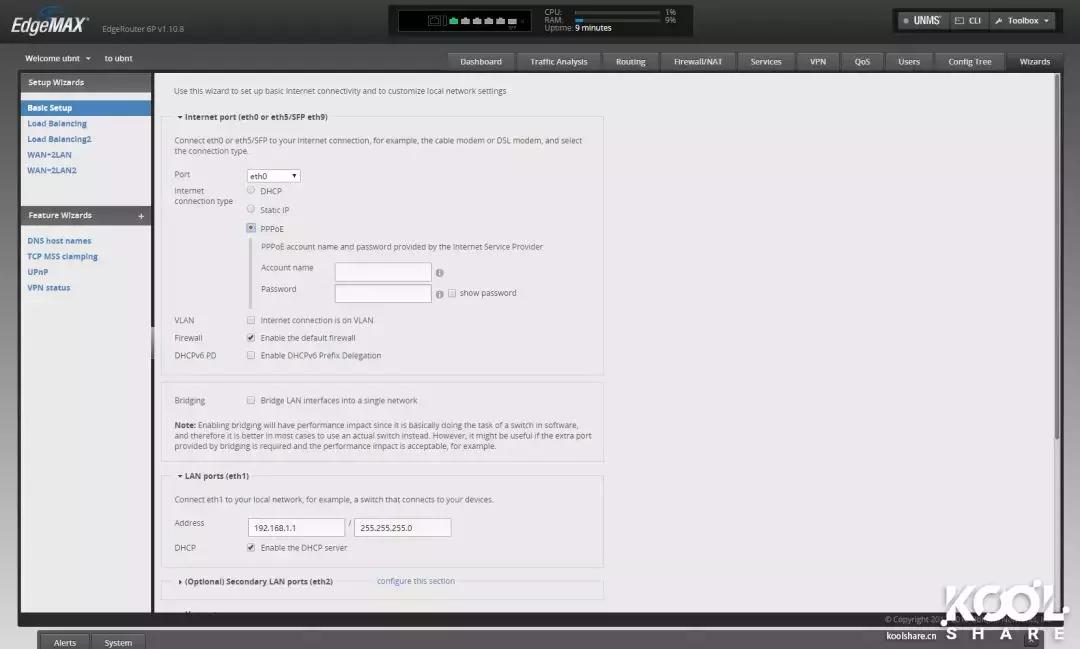
Task: Open the VPN tab
Action: [x=818, y=62]
